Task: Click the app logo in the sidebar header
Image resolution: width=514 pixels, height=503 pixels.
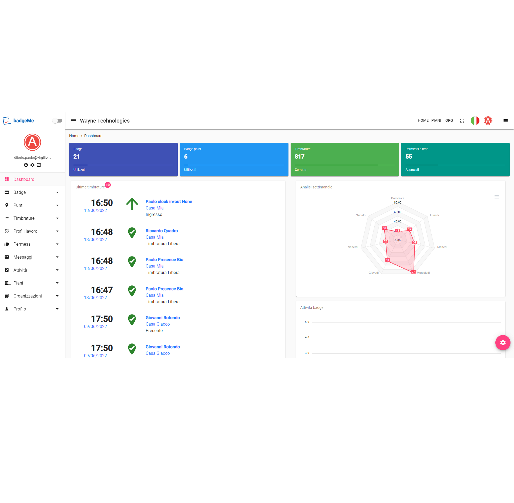Action: 19,121
